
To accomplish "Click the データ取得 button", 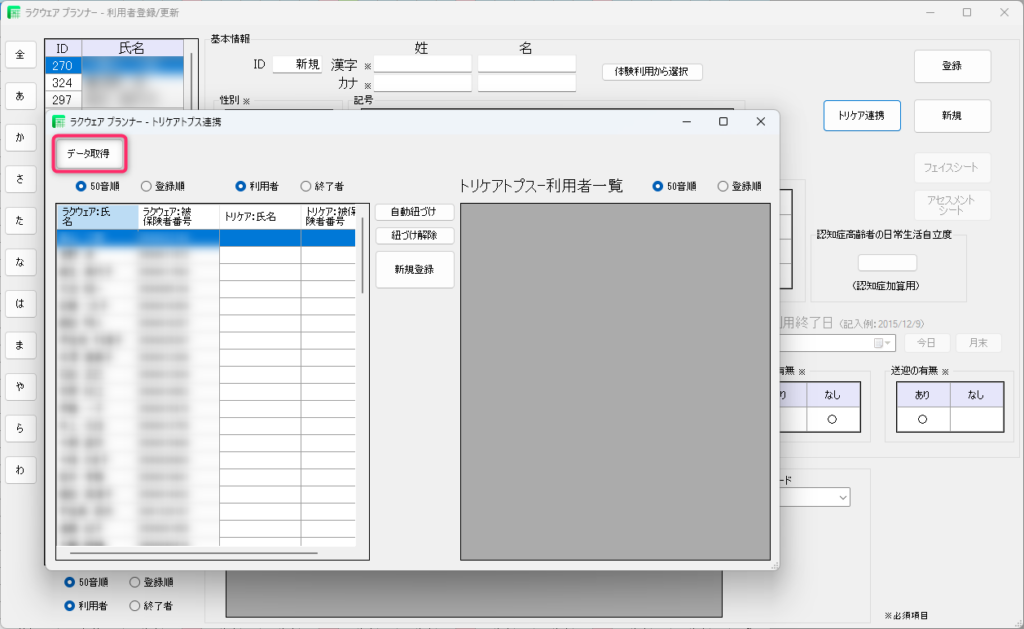I will pos(88,153).
